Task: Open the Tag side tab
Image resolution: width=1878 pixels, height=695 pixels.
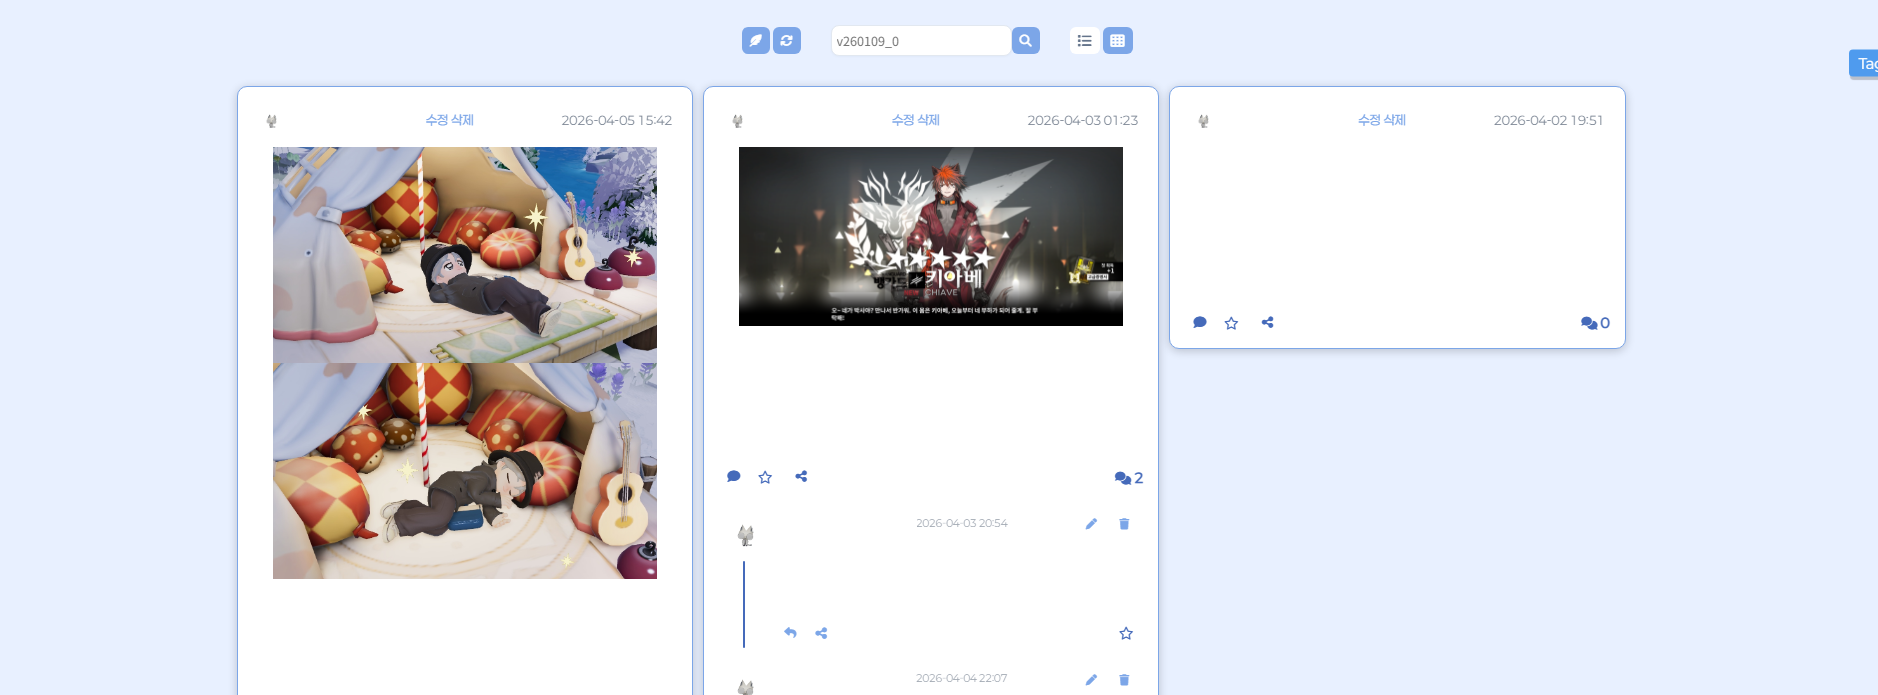Action: tap(1864, 64)
